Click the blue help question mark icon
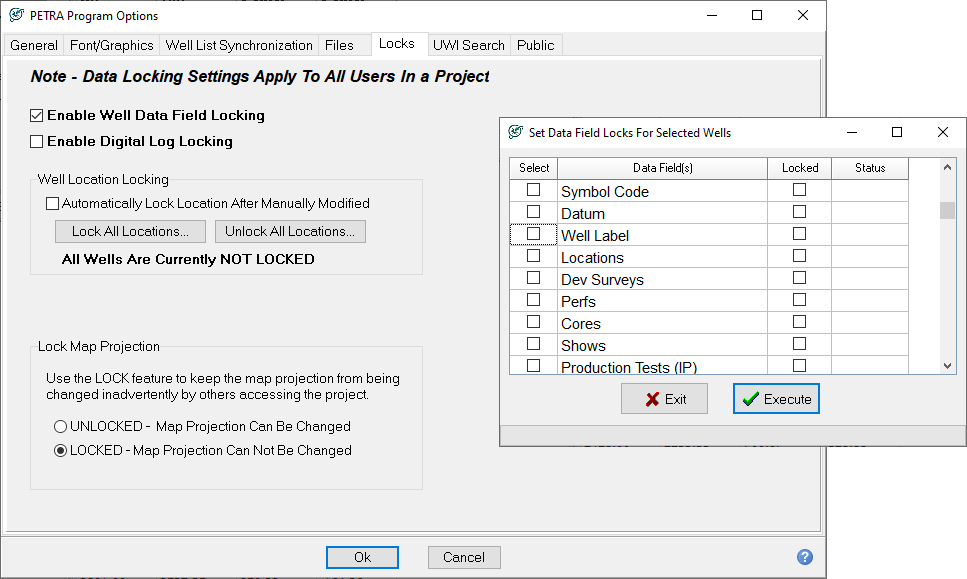The width and height of the screenshot is (967, 579). coord(805,557)
